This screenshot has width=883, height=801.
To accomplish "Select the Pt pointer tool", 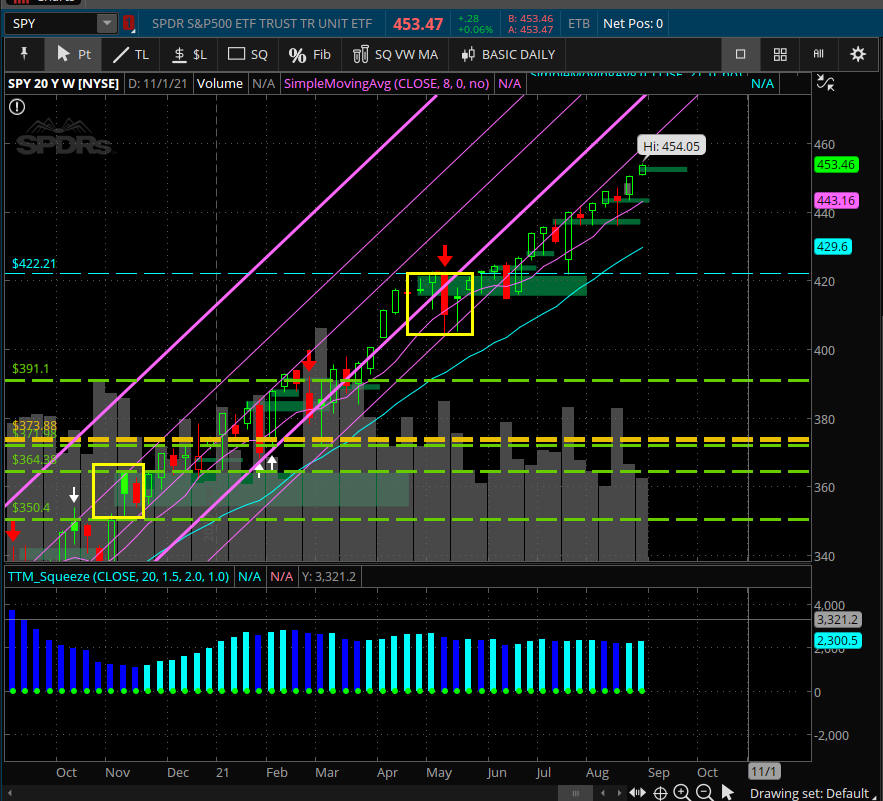I will tap(74, 54).
